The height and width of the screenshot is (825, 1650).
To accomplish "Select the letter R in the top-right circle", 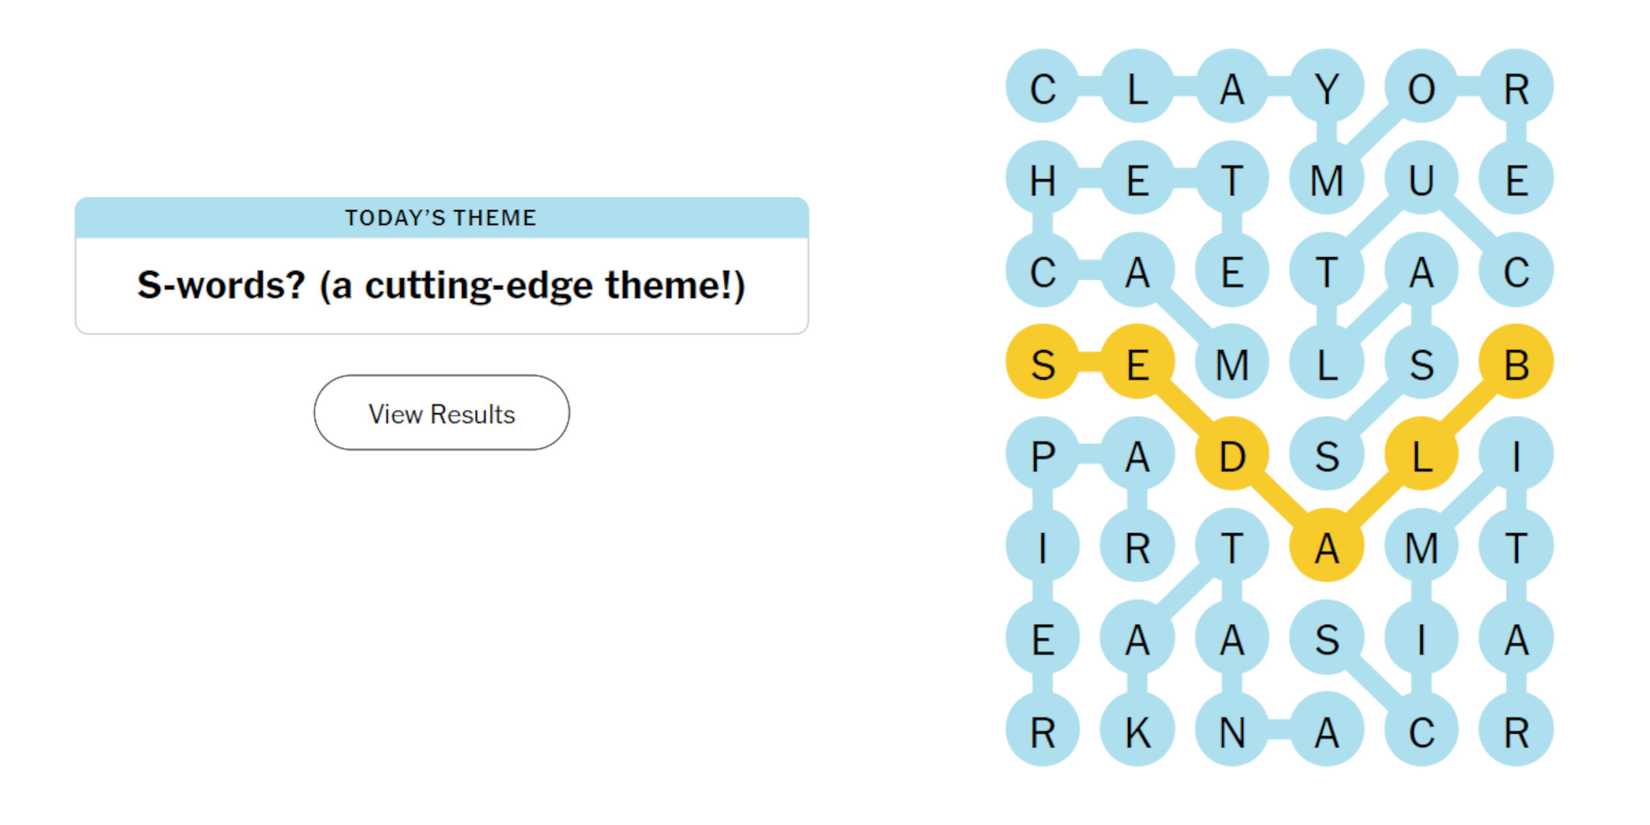I will [x=1517, y=90].
